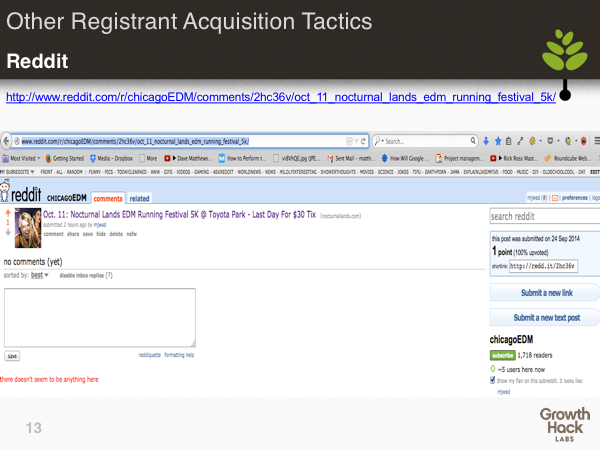Click the reader shield icon inside address bar
The image size is (600, 450).
click(349, 141)
